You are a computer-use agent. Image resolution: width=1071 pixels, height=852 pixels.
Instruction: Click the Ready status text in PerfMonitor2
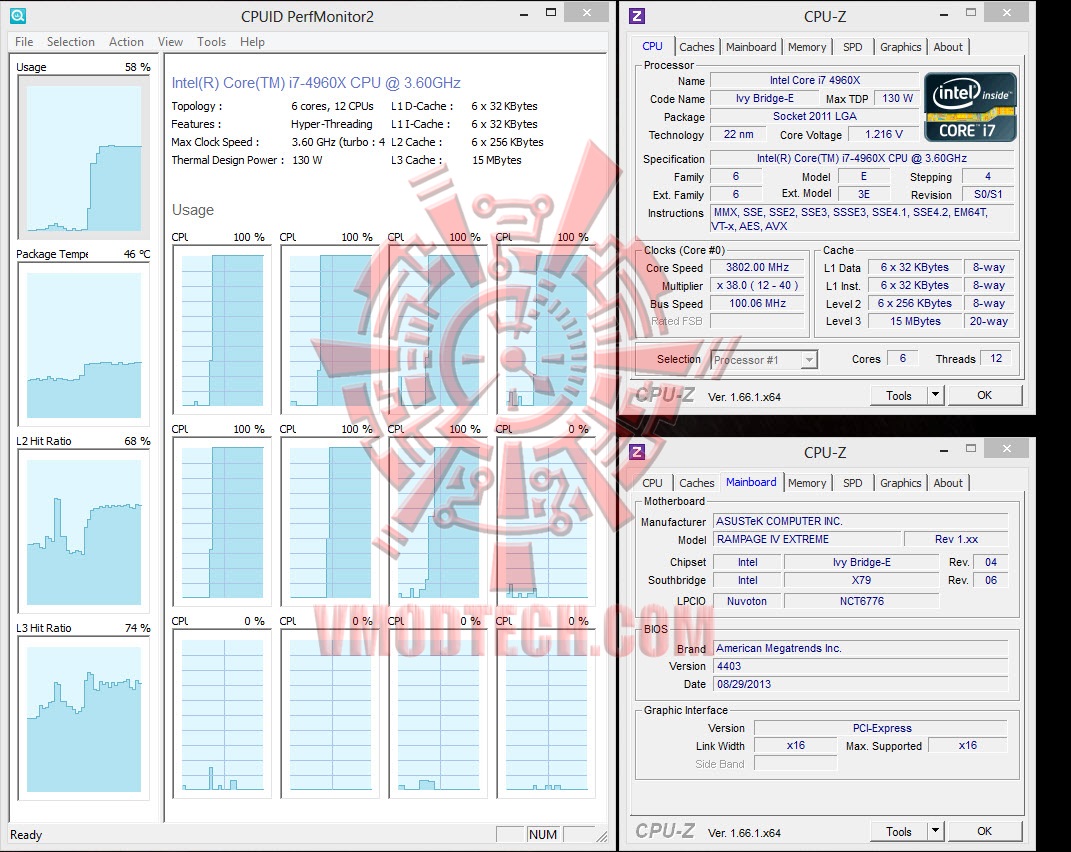(x=26, y=834)
